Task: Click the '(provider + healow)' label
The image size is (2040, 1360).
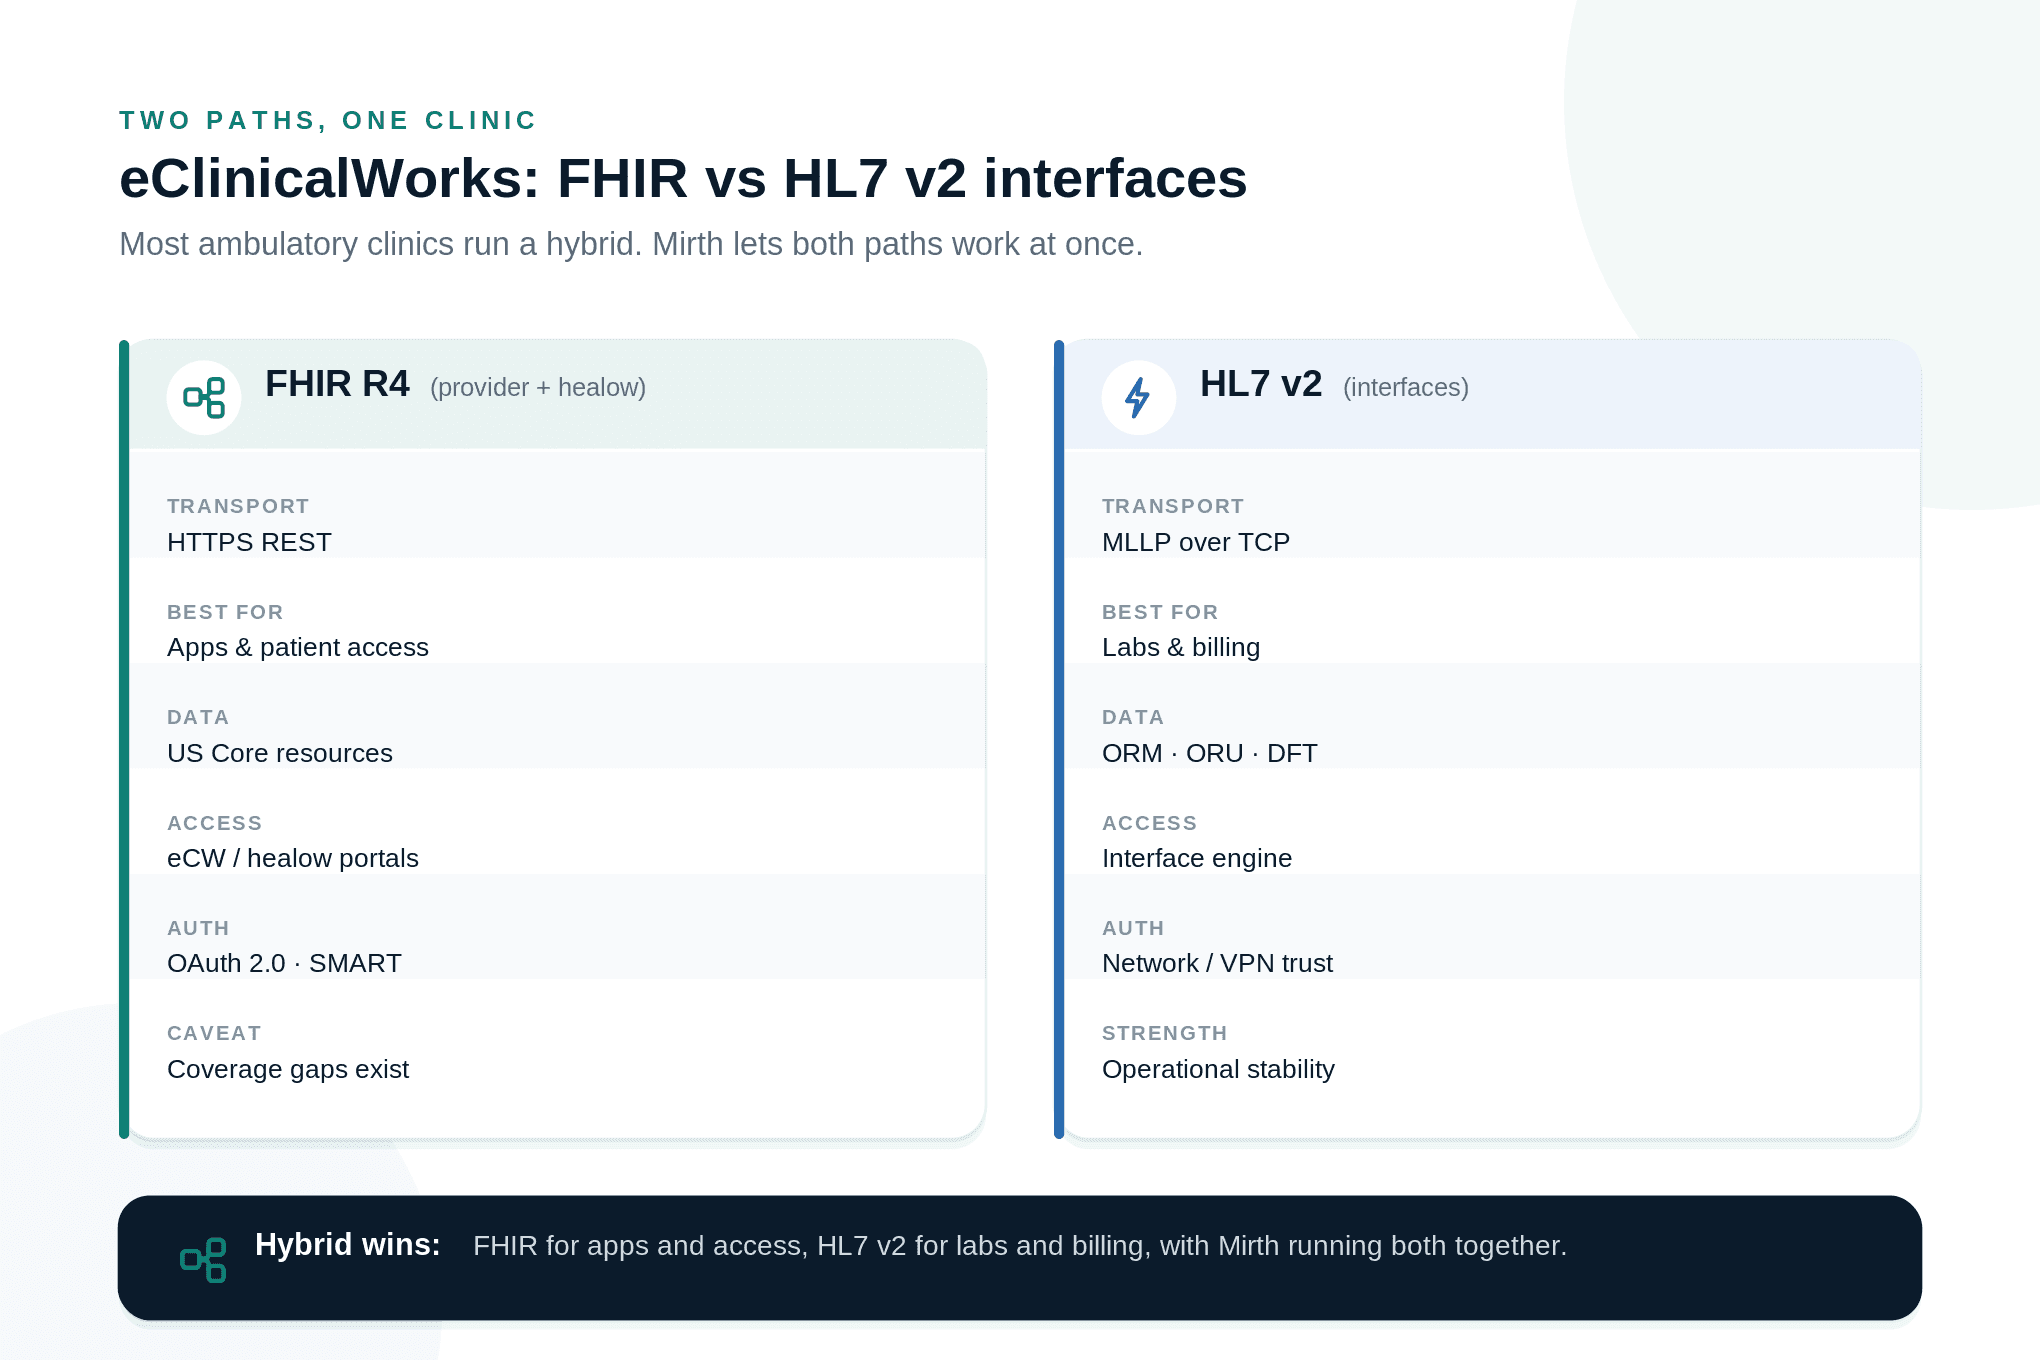Action: (x=538, y=387)
